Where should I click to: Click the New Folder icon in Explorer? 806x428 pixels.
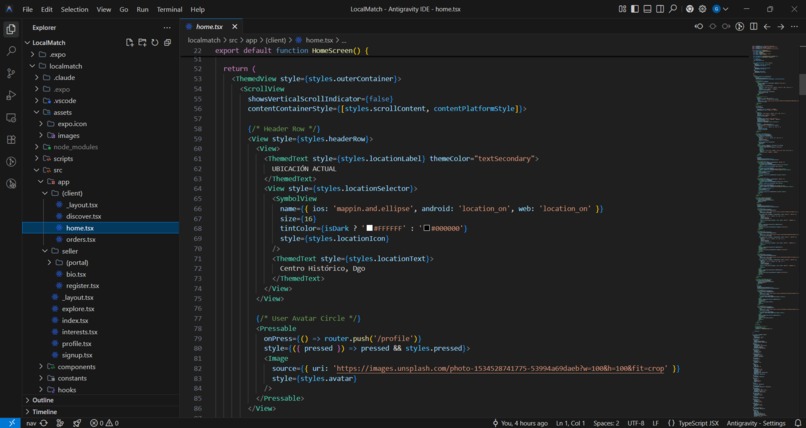(142, 43)
